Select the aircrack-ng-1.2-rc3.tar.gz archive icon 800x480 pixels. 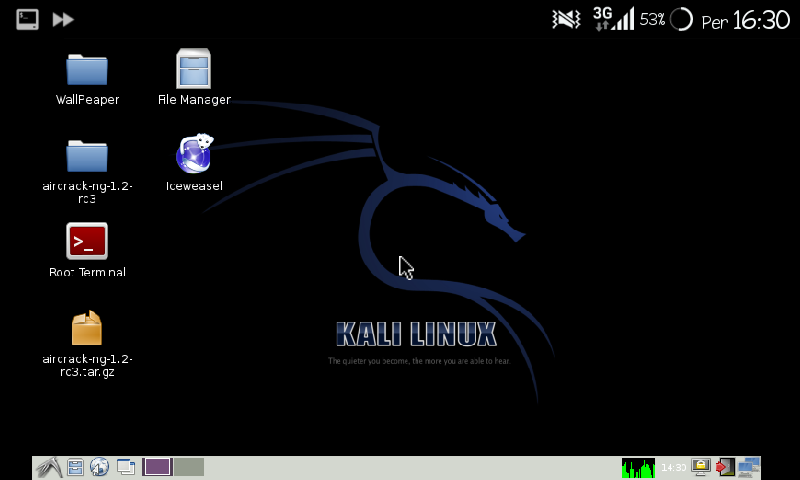87,328
